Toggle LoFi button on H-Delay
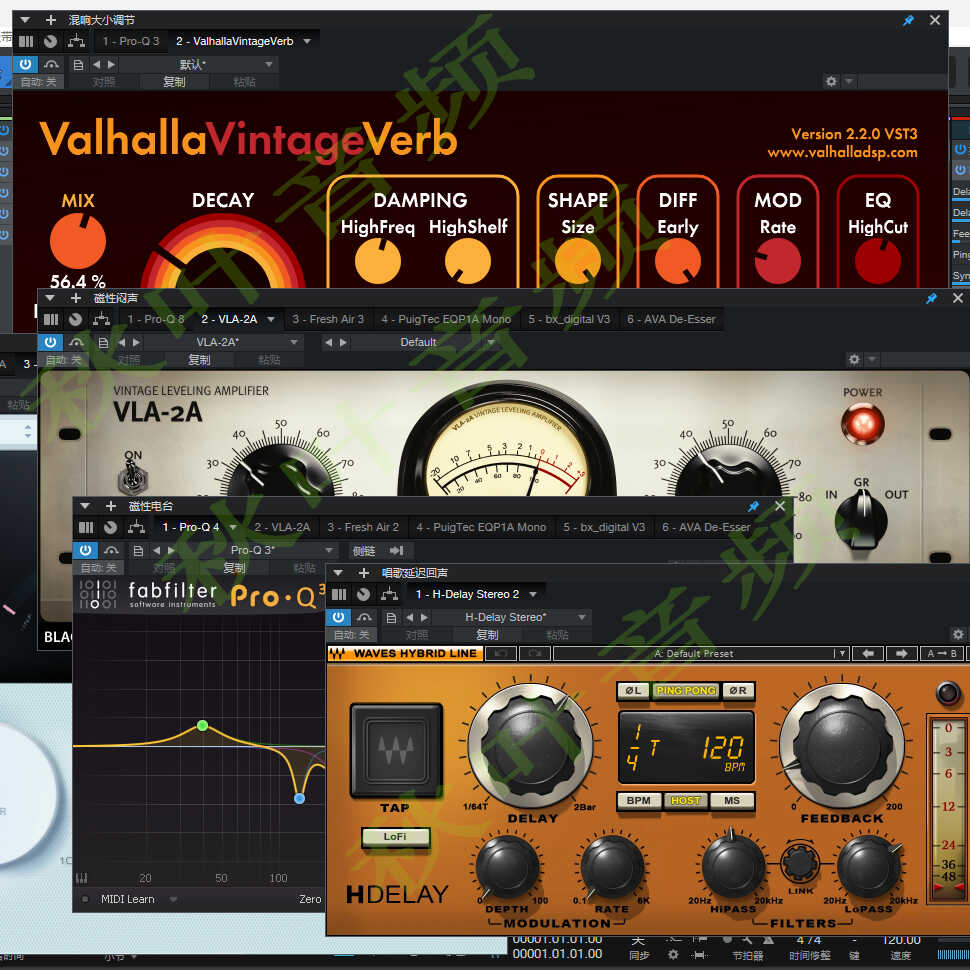 point(395,837)
